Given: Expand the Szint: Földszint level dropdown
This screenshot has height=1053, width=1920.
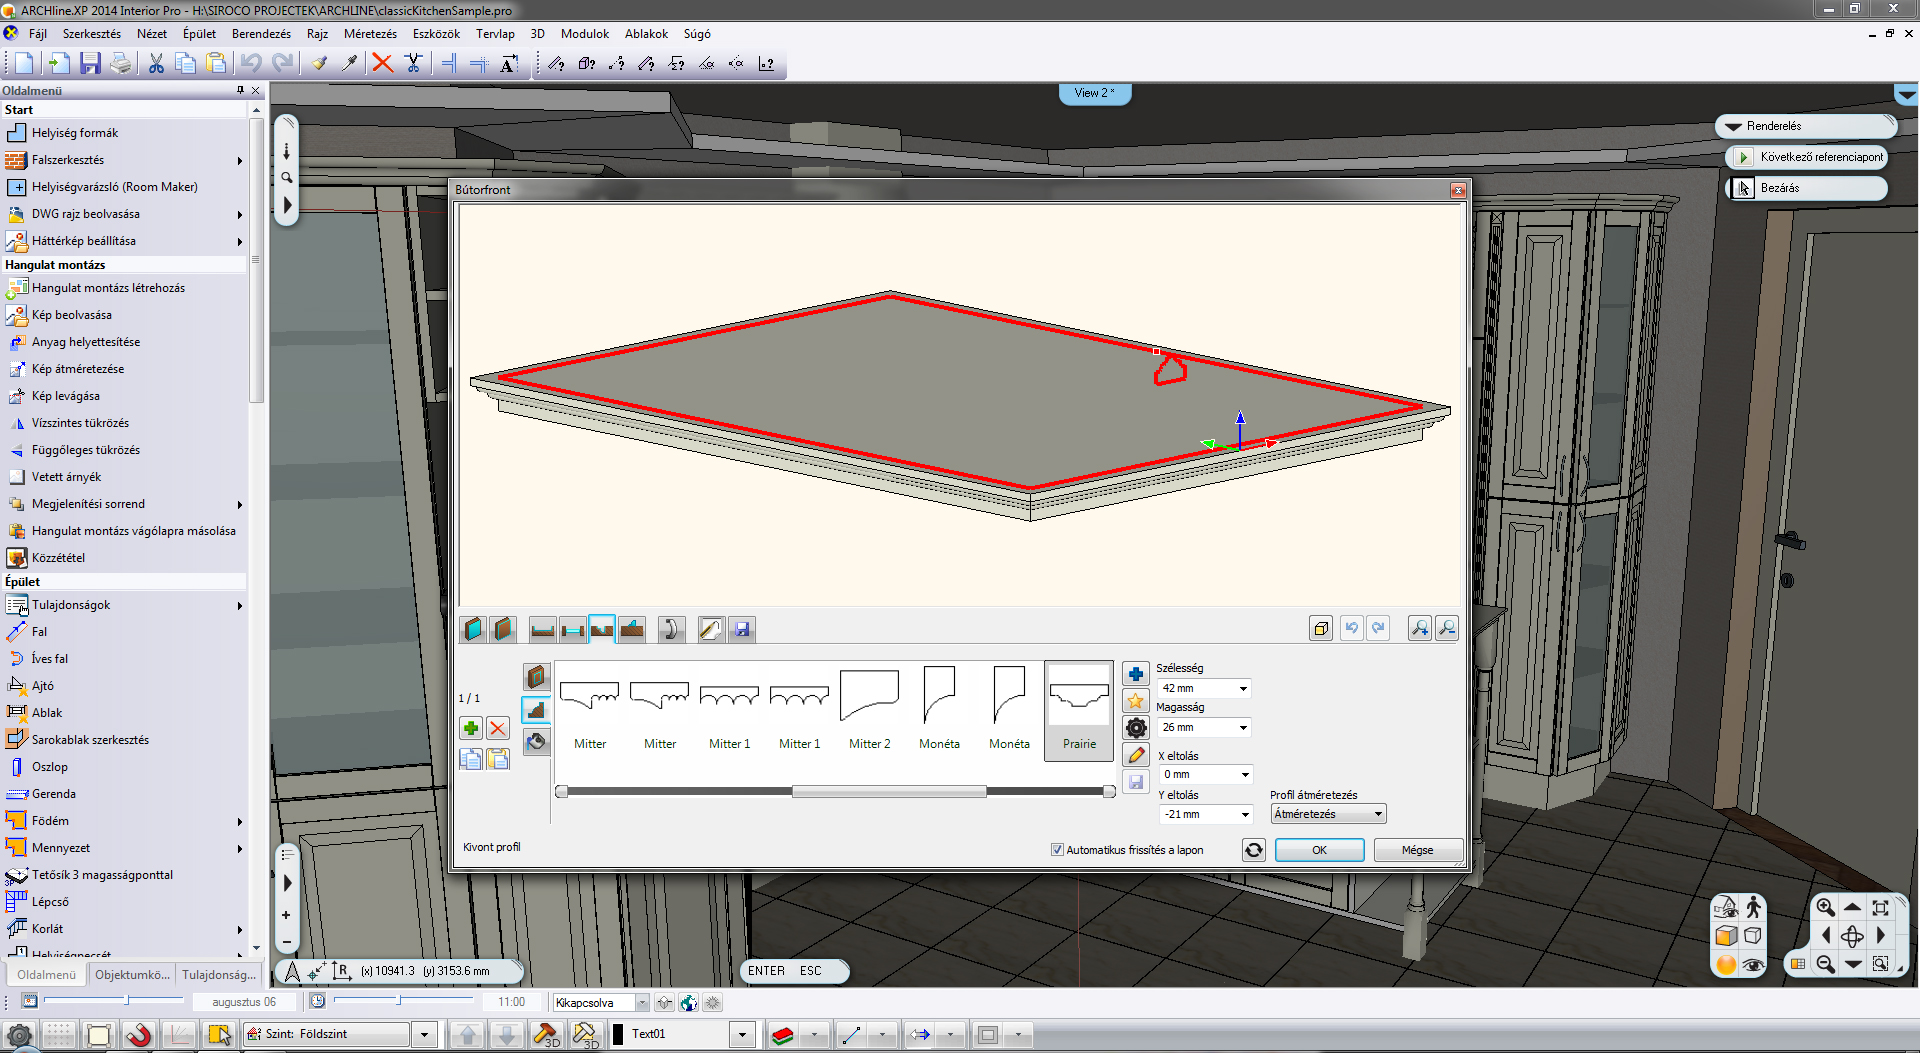Looking at the screenshot, I should pyautogui.click(x=425, y=1035).
